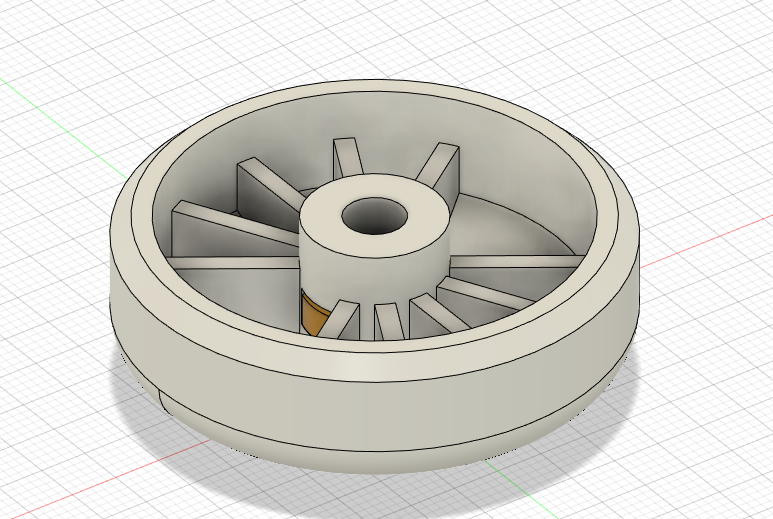Click the vertical seam line on wheel's lower left
The width and height of the screenshot is (773, 519).
click(x=162, y=401)
